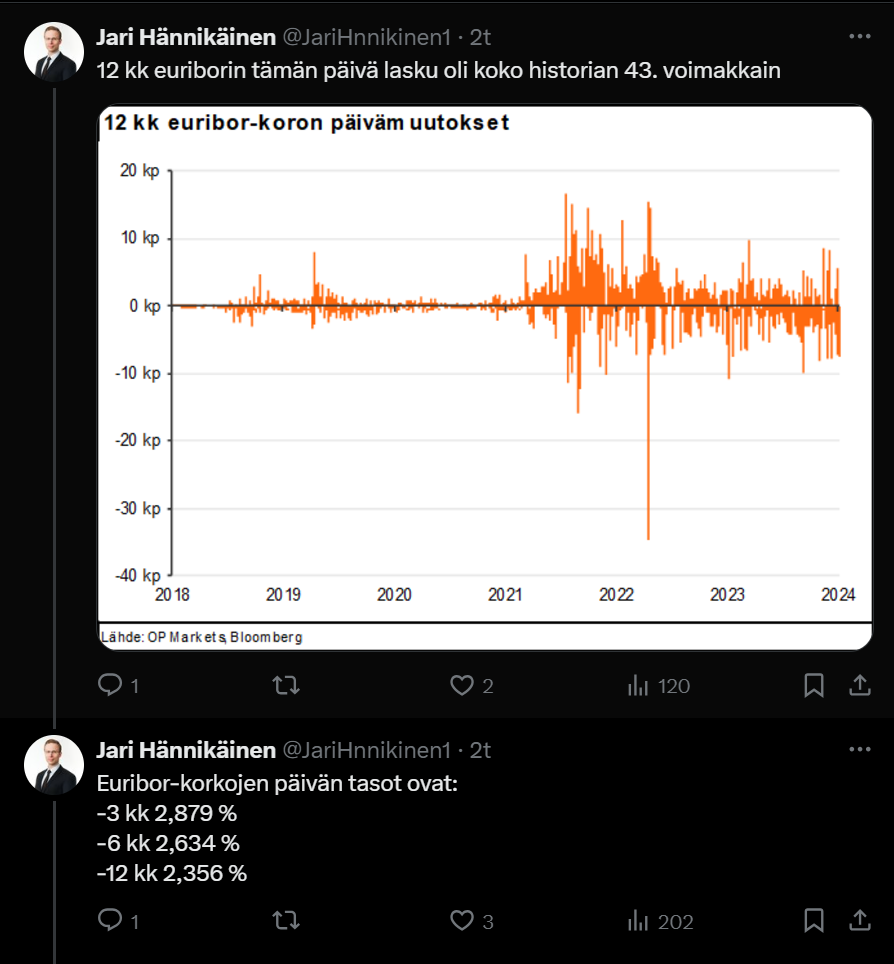This screenshot has width=894, height=964.
Task: Repost the second tweet about päivän tasot
Action: 286,920
